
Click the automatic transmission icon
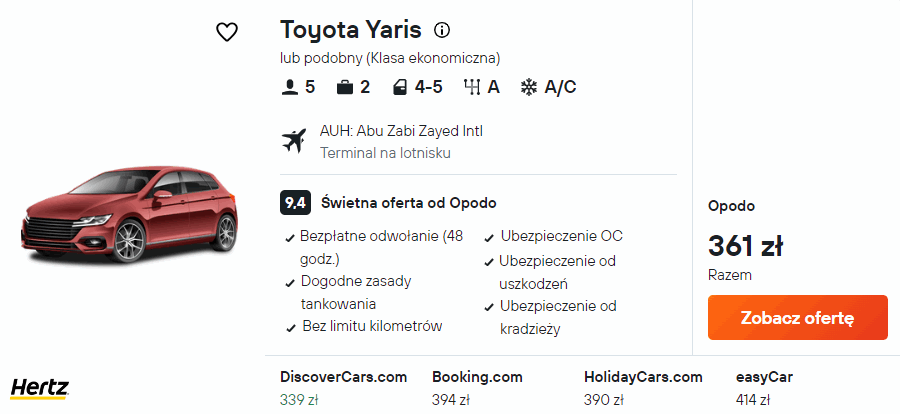[472, 88]
